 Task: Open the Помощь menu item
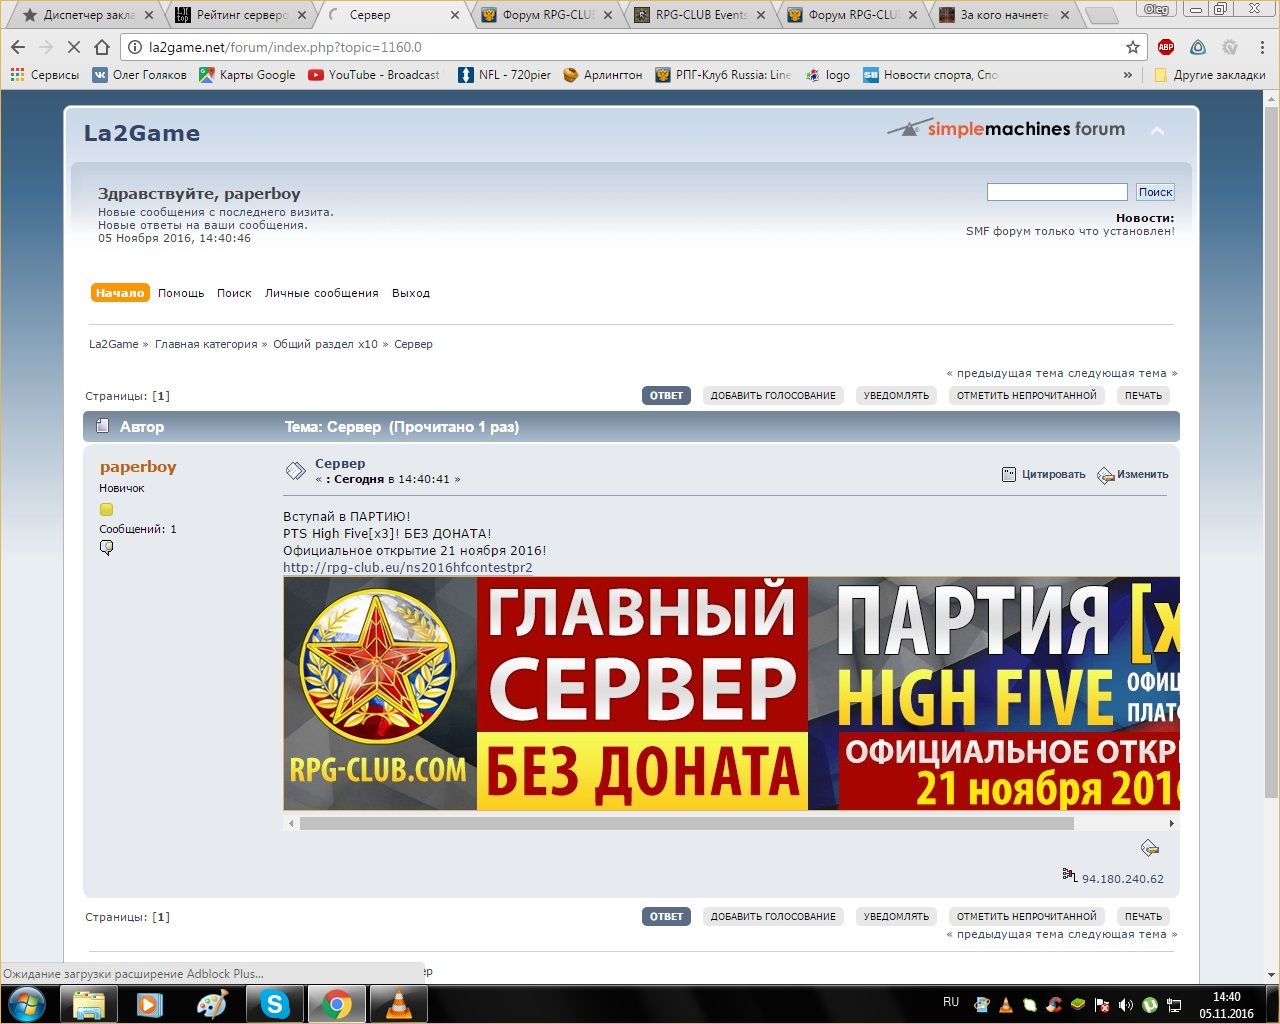(x=181, y=293)
